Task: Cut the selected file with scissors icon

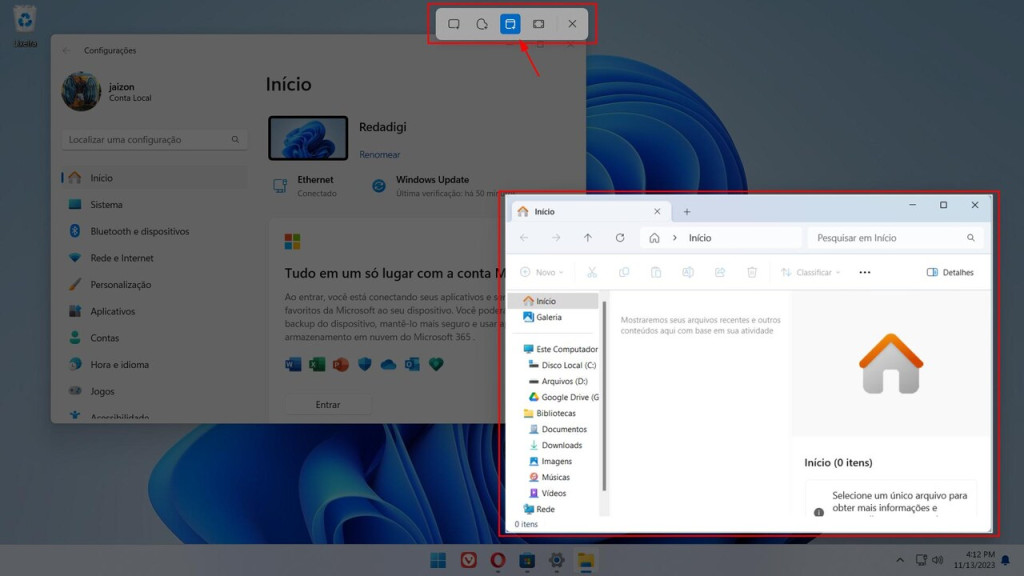Action: click(x=593, y=272)
